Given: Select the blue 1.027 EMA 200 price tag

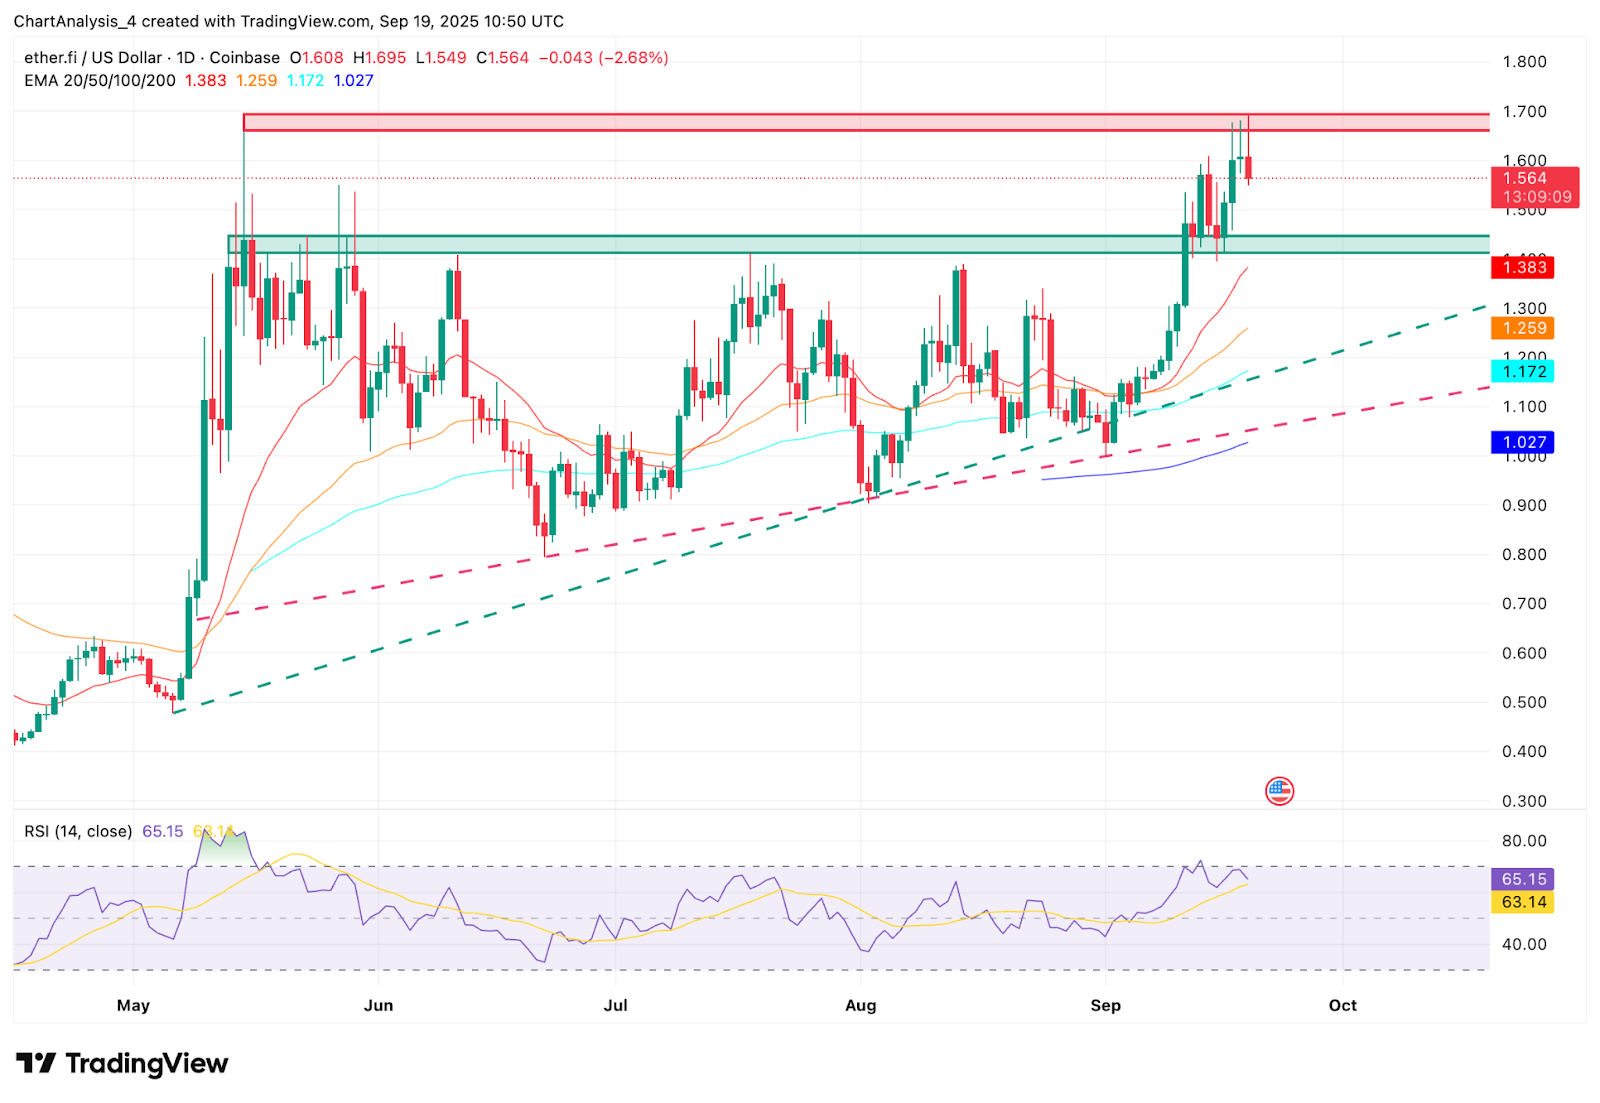Looking at the screenshot, I should pyautogui.click(x=1524, y=442).
